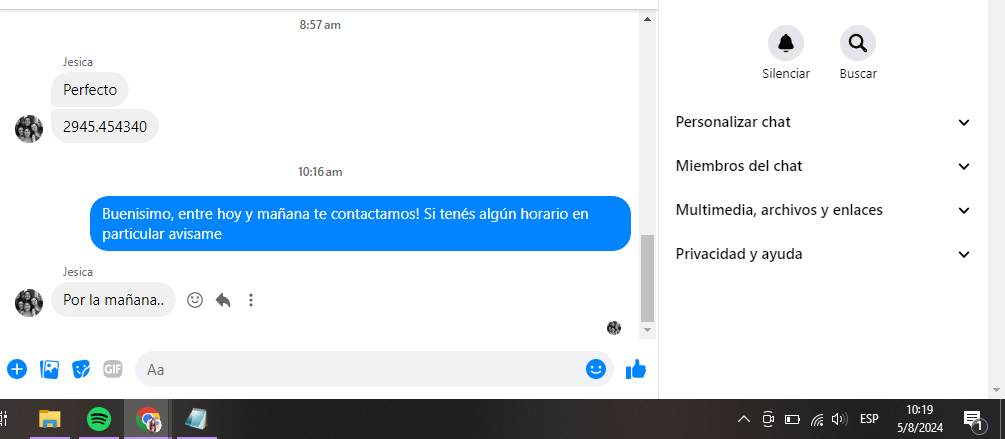The width and height of the screenshot is (1005, 439).
Task: Choose a sticker icon
Action: [81, 369]
